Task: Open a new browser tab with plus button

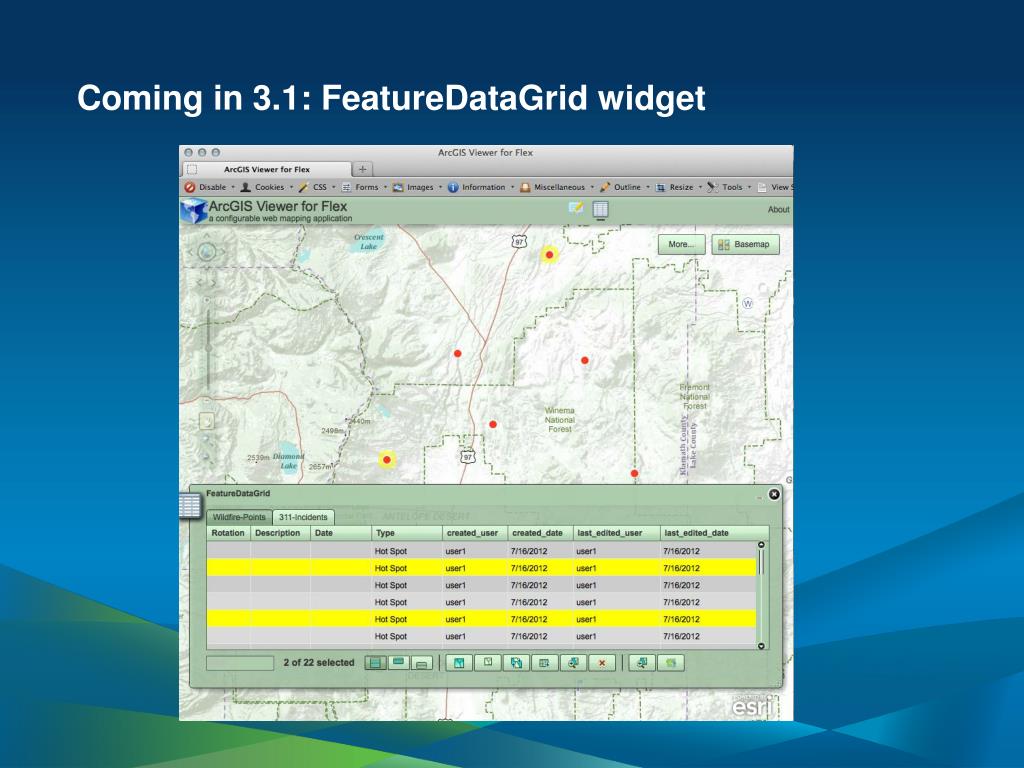Action: pos(362,169)
